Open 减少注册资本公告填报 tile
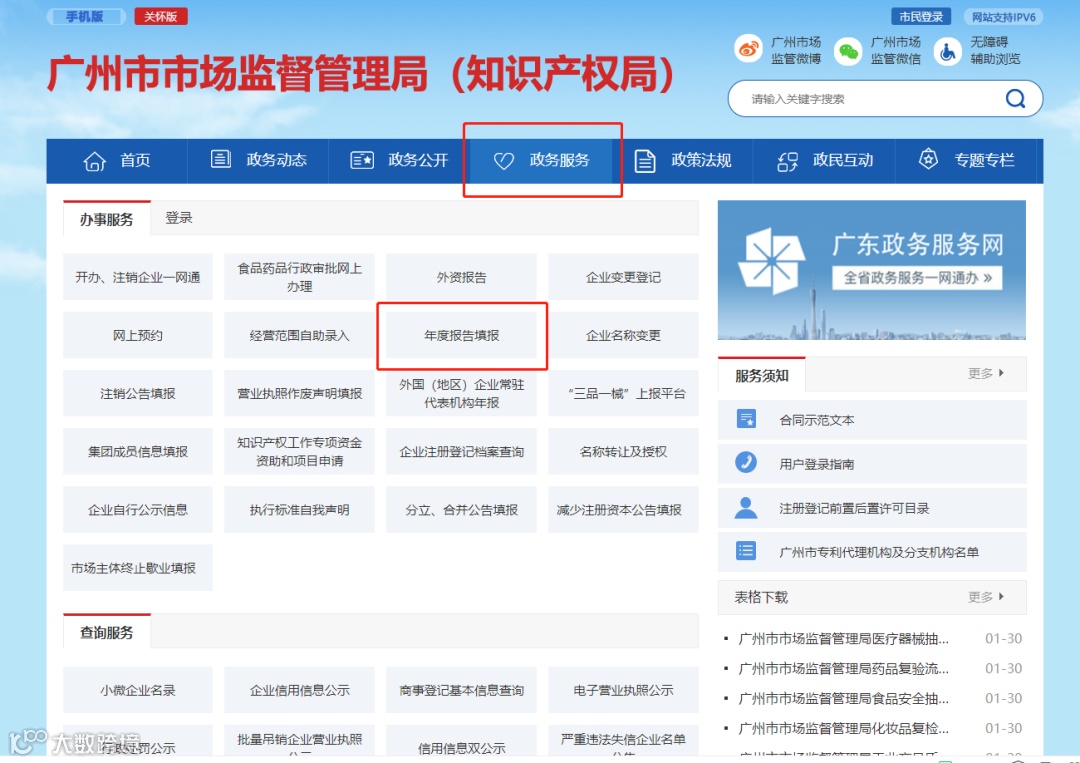The height and width of the screenshot is (763, 1080). pyautogui.click(x=623, y=510)
